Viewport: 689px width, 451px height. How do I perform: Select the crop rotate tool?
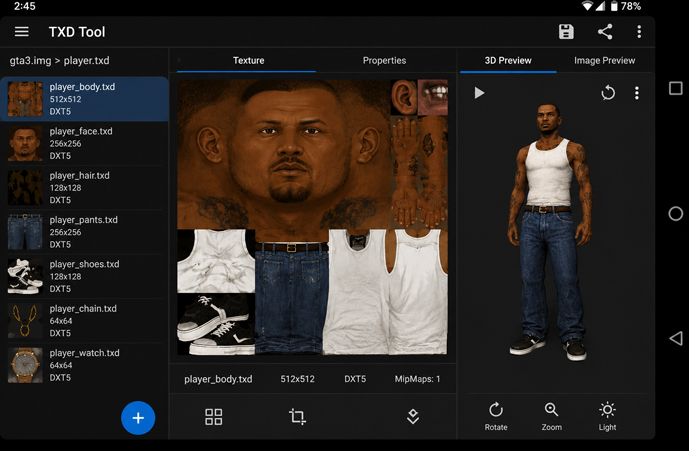coord(297,417)
